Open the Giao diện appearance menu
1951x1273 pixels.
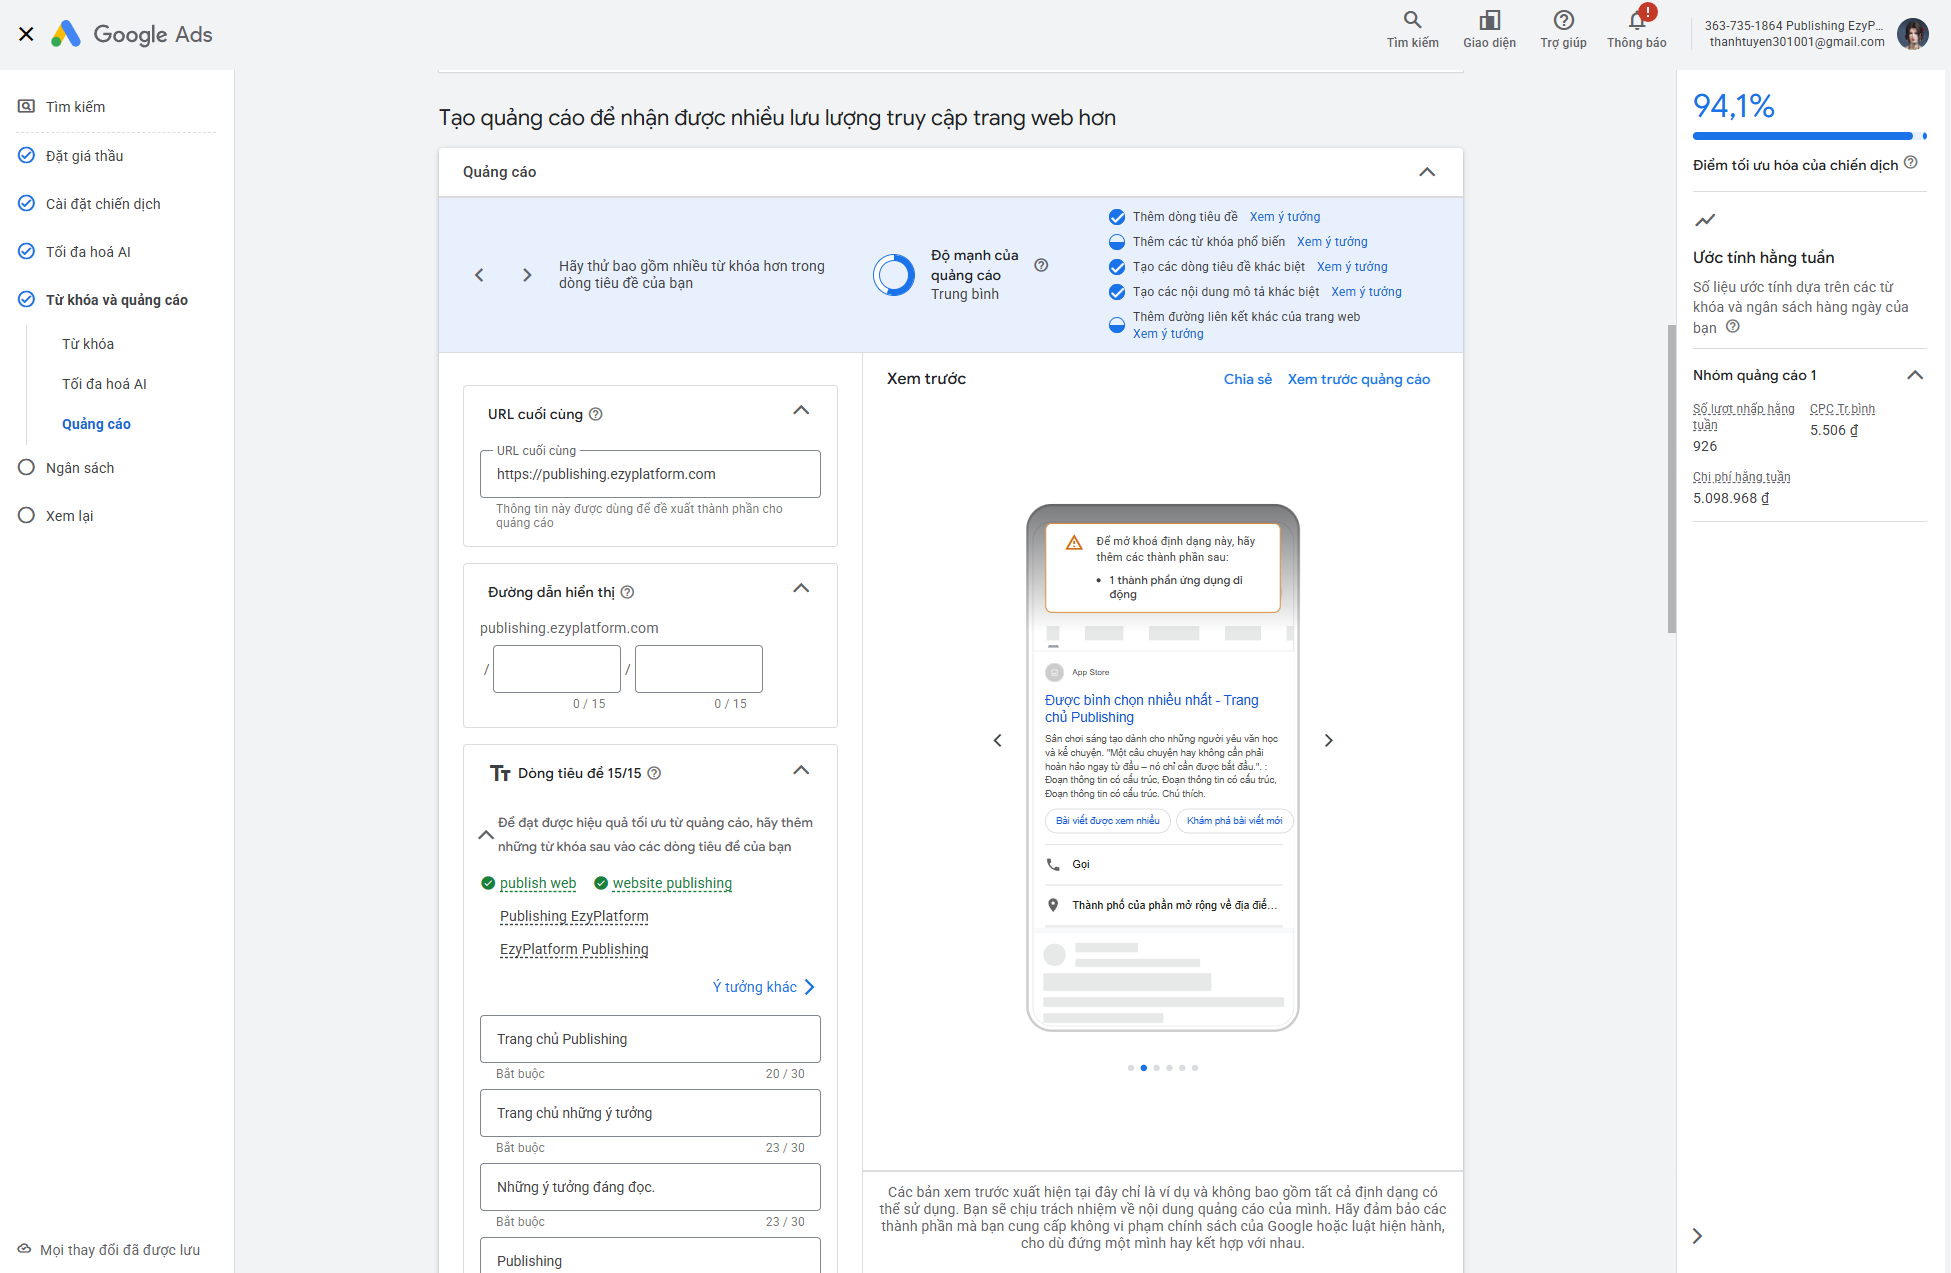pos(1489,29)
